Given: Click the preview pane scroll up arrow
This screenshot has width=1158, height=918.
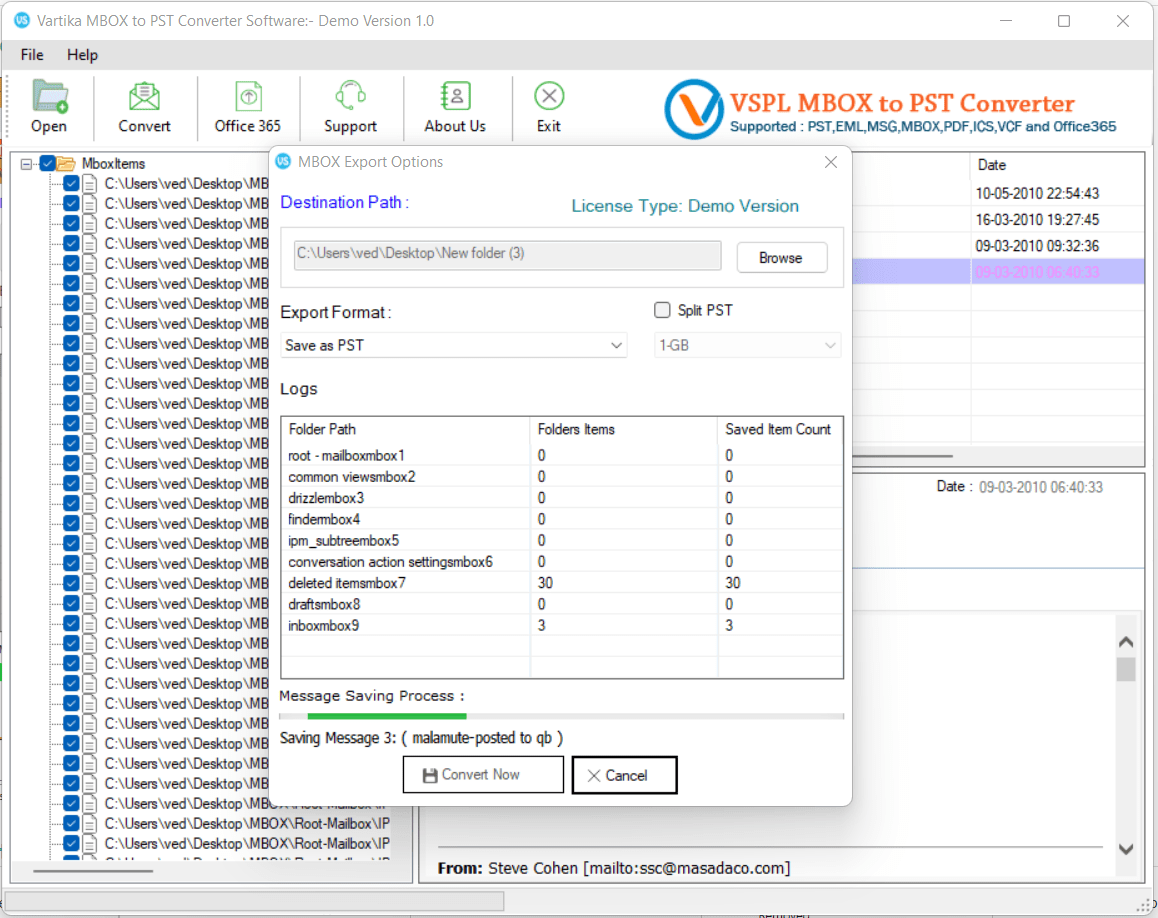Looking at the screenshot, I should click(x=1126, y=642).
